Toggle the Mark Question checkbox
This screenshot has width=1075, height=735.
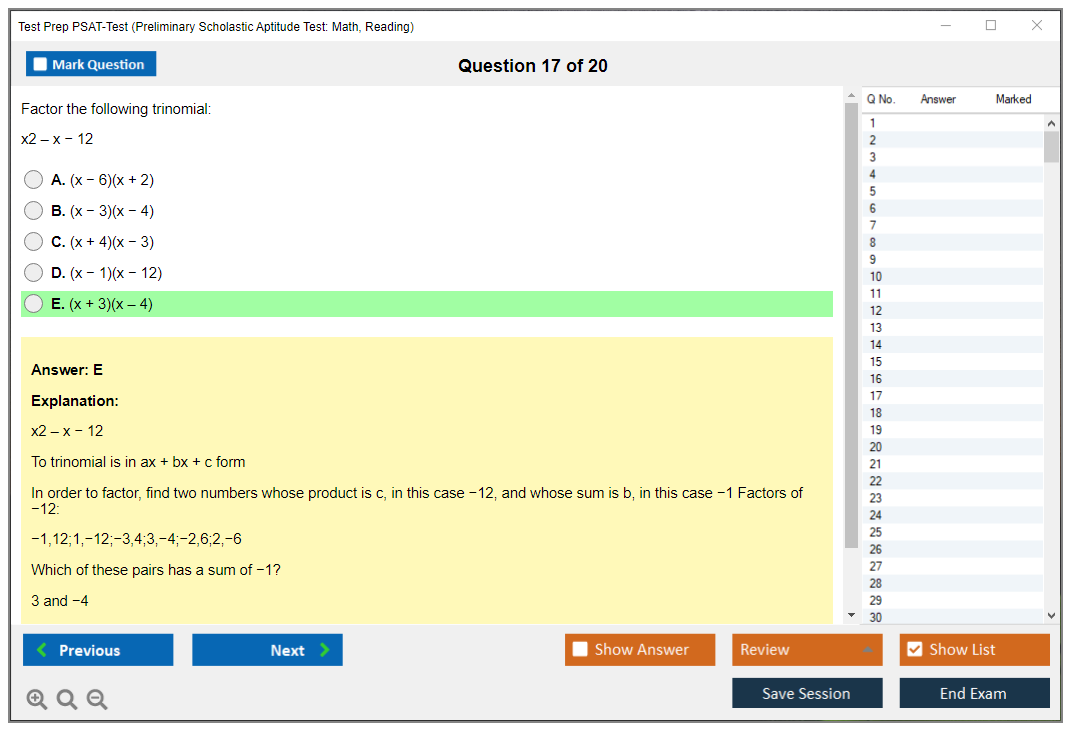[41, 65]
